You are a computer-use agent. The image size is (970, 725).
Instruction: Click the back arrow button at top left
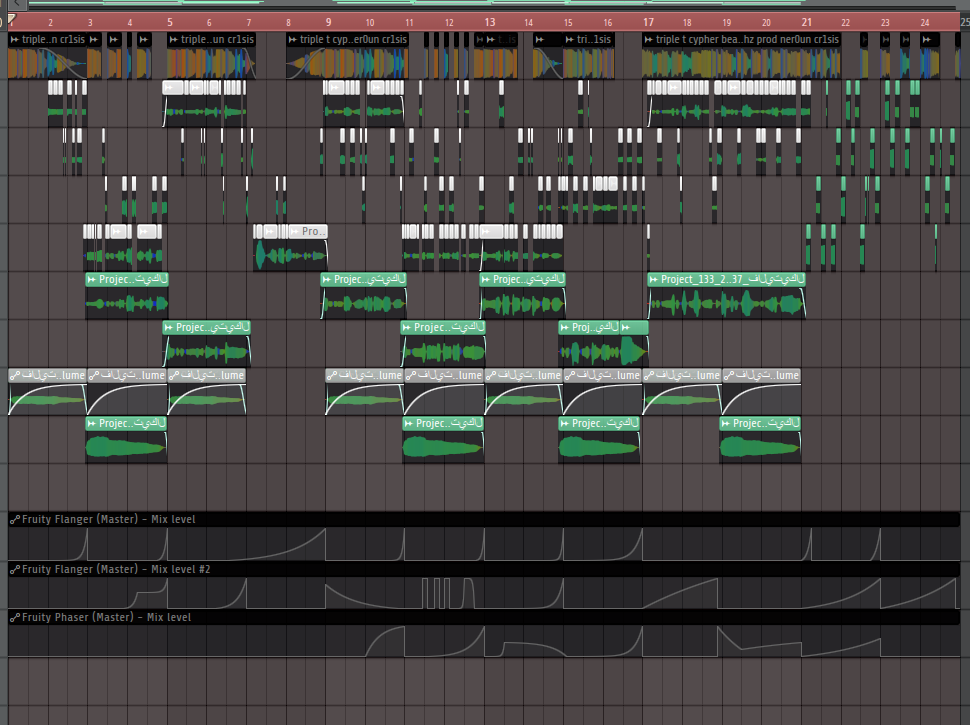18,4
